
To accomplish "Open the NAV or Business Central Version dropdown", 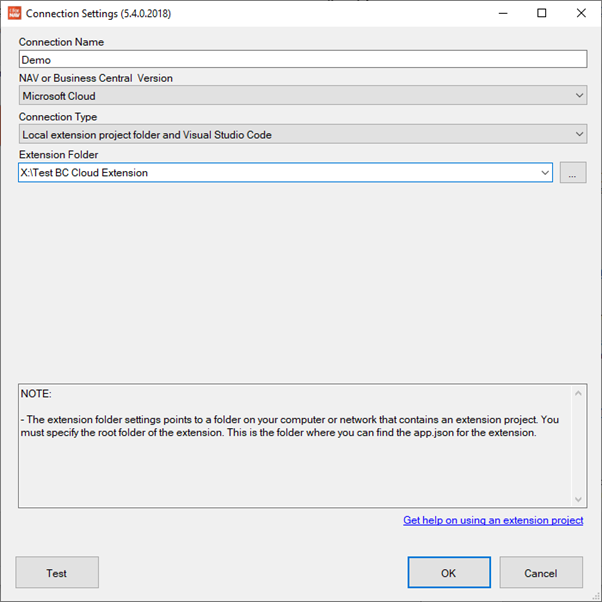I will [x=303, y=96].
